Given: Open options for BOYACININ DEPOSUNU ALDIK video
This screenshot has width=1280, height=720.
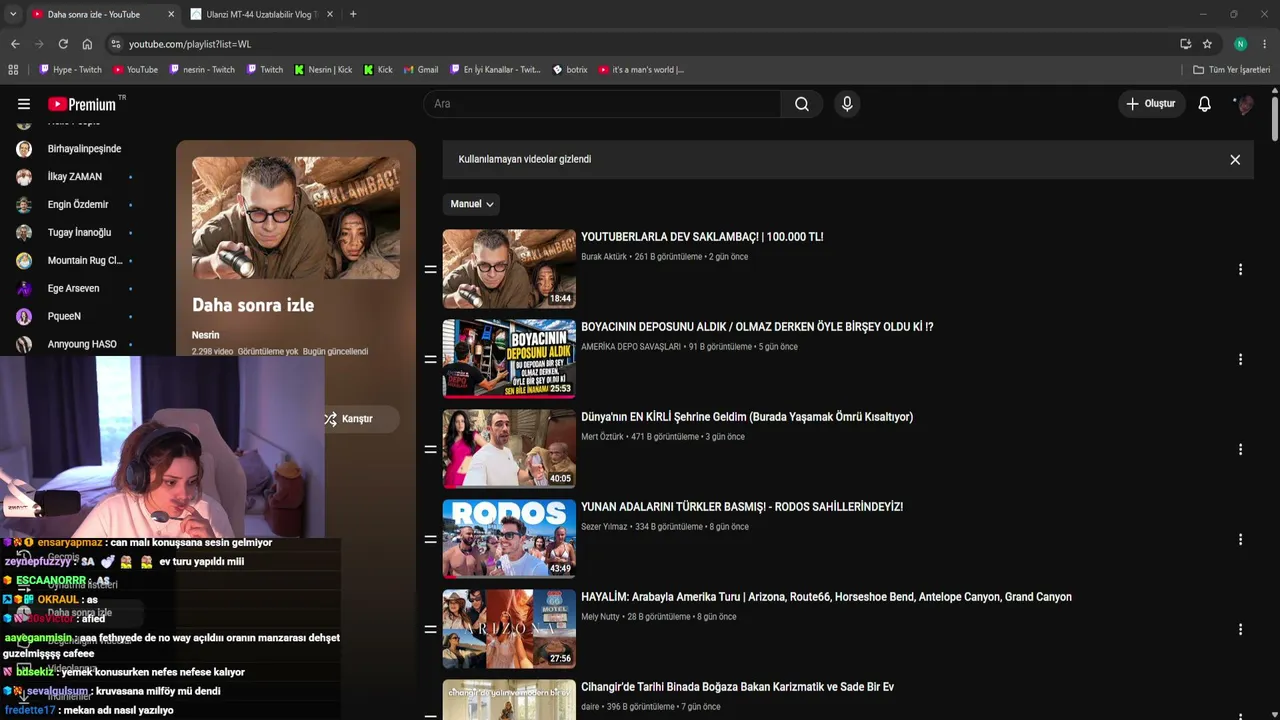Looking at the screenshot, I should point(1240,359).
